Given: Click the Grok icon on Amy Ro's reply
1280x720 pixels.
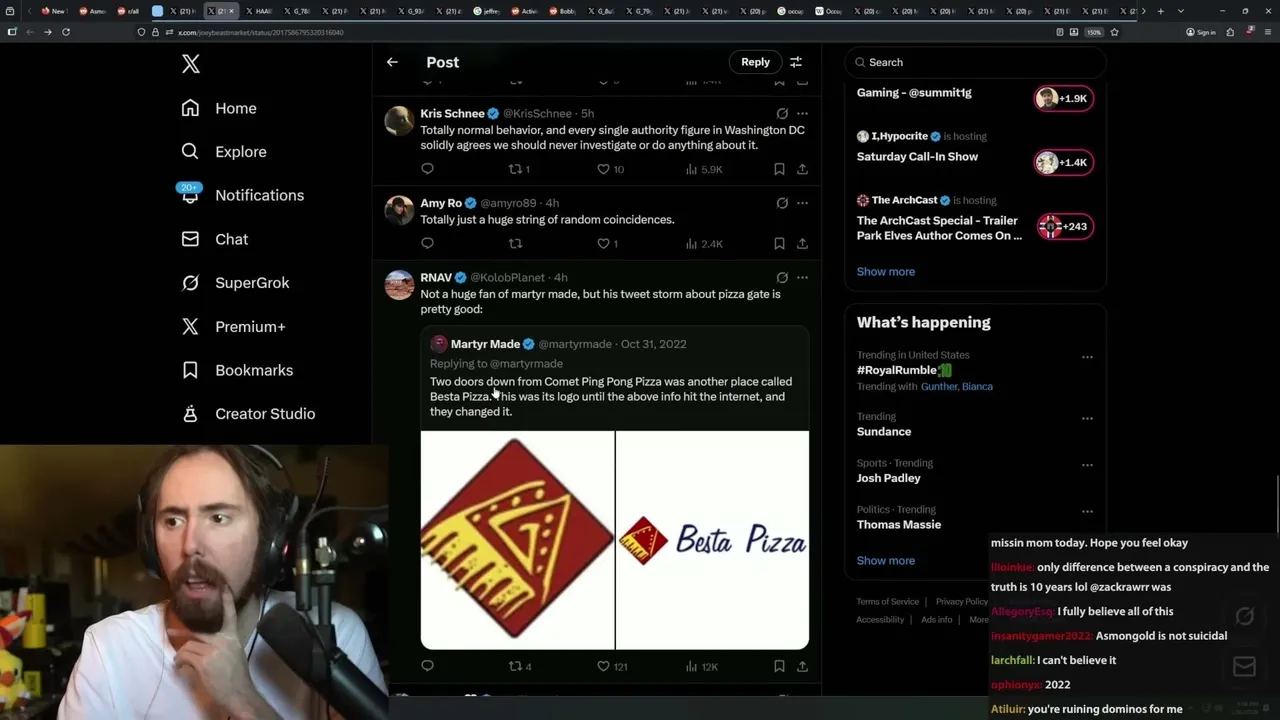Looking at the screenshot, I should point(782,203).
